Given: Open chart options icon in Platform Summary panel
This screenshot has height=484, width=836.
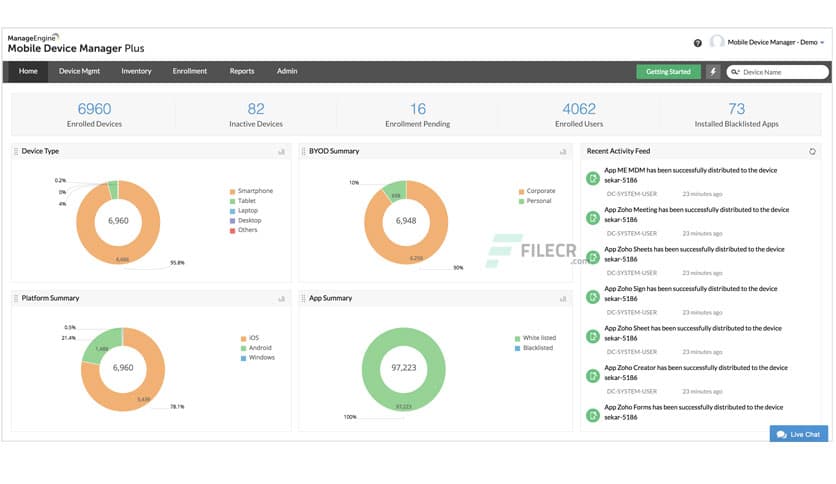Looking at the screenshot, I should point(282,299).
